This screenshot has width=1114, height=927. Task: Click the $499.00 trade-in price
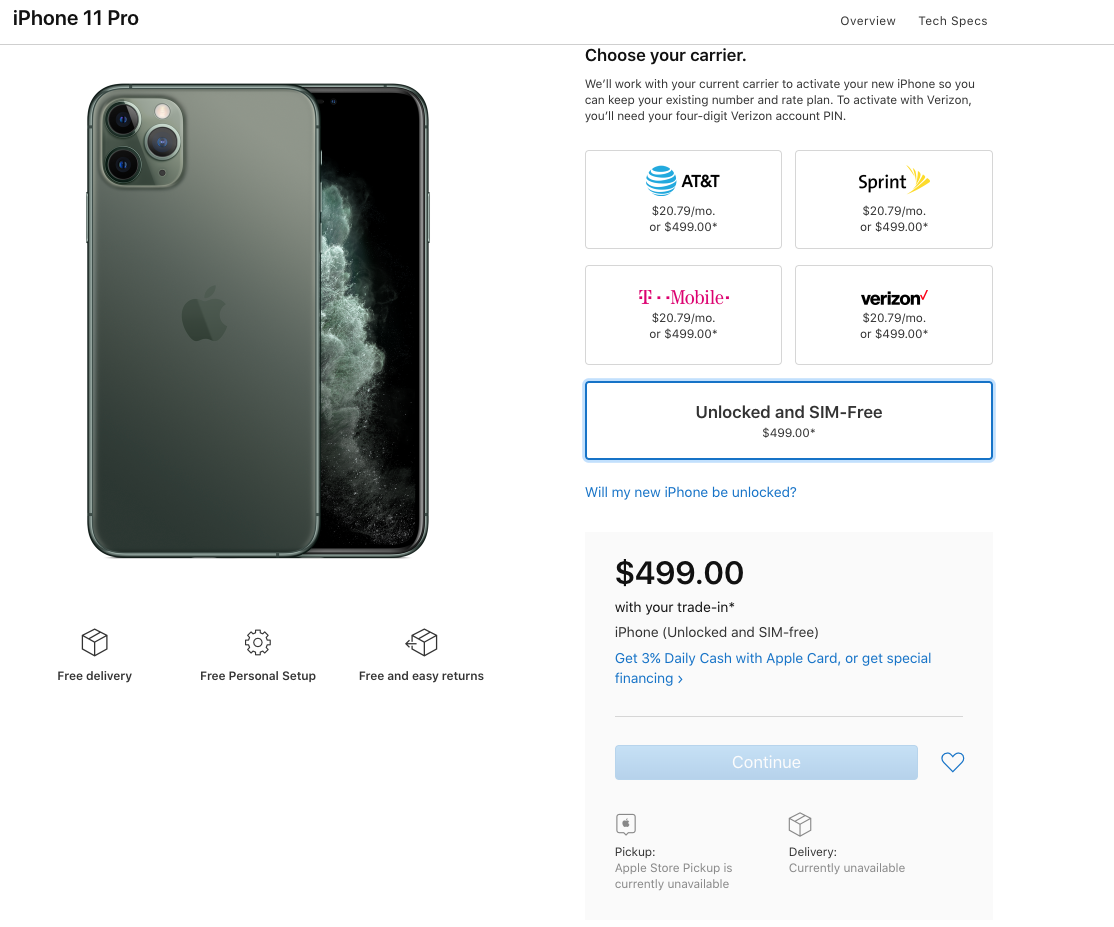coord(679,573)
